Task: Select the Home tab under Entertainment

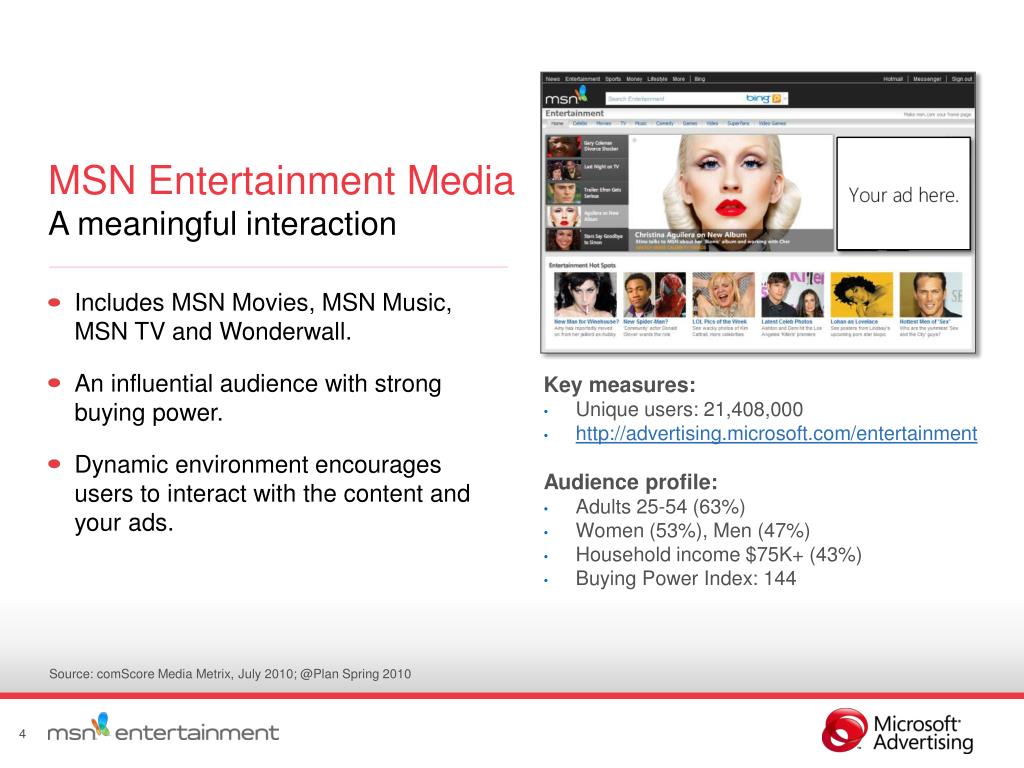Action: click(x=557, y=123)
